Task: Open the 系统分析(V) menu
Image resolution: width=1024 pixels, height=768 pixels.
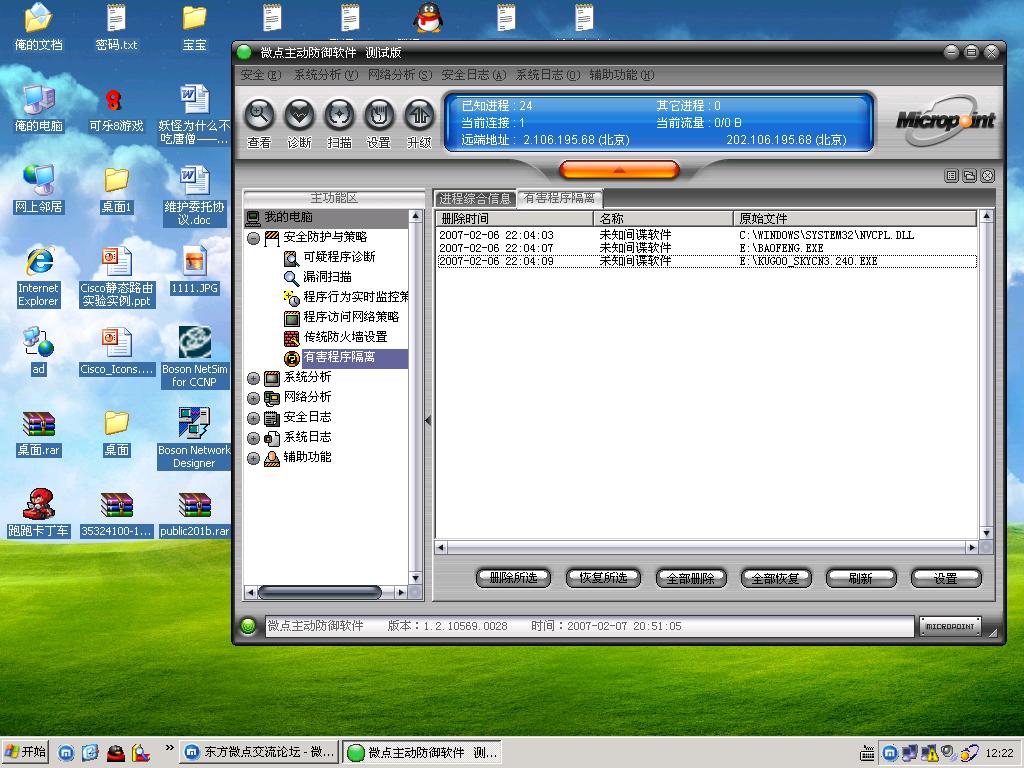Action: click(x=326, y=75)
